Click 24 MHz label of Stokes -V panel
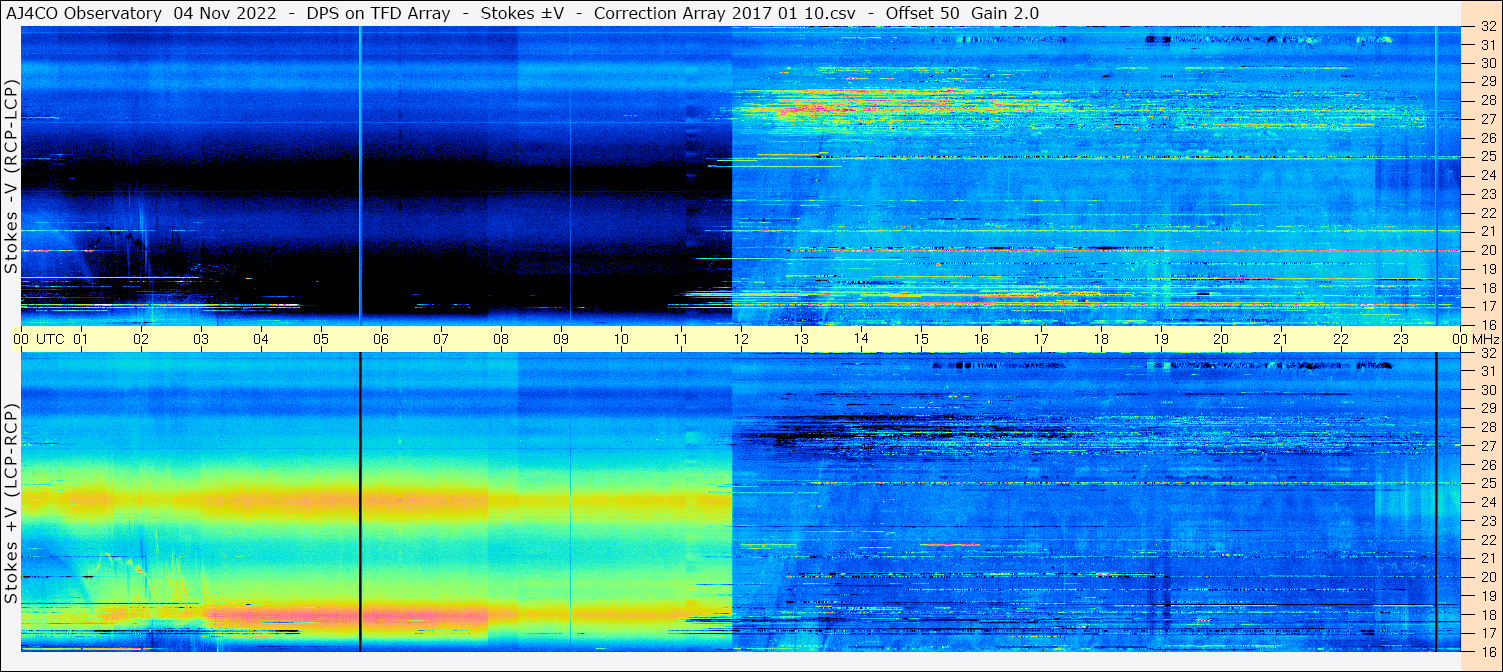Viewport: 1503px width, 672px height. pyautogui.click(x=1488, y=175)
